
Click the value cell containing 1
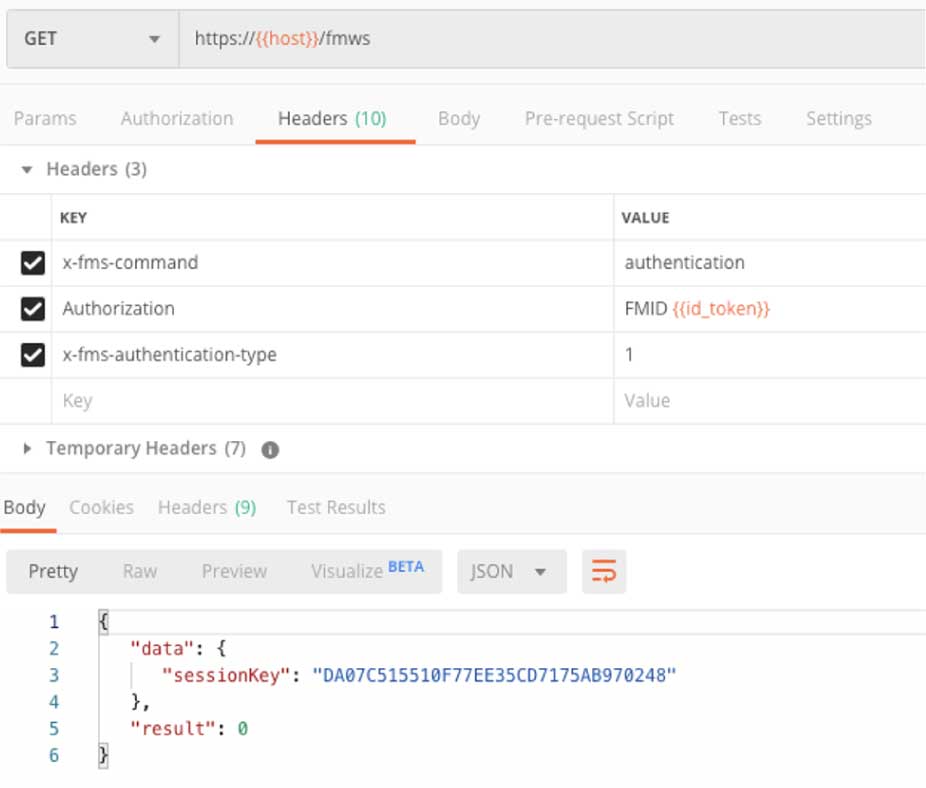click(770, 355)
